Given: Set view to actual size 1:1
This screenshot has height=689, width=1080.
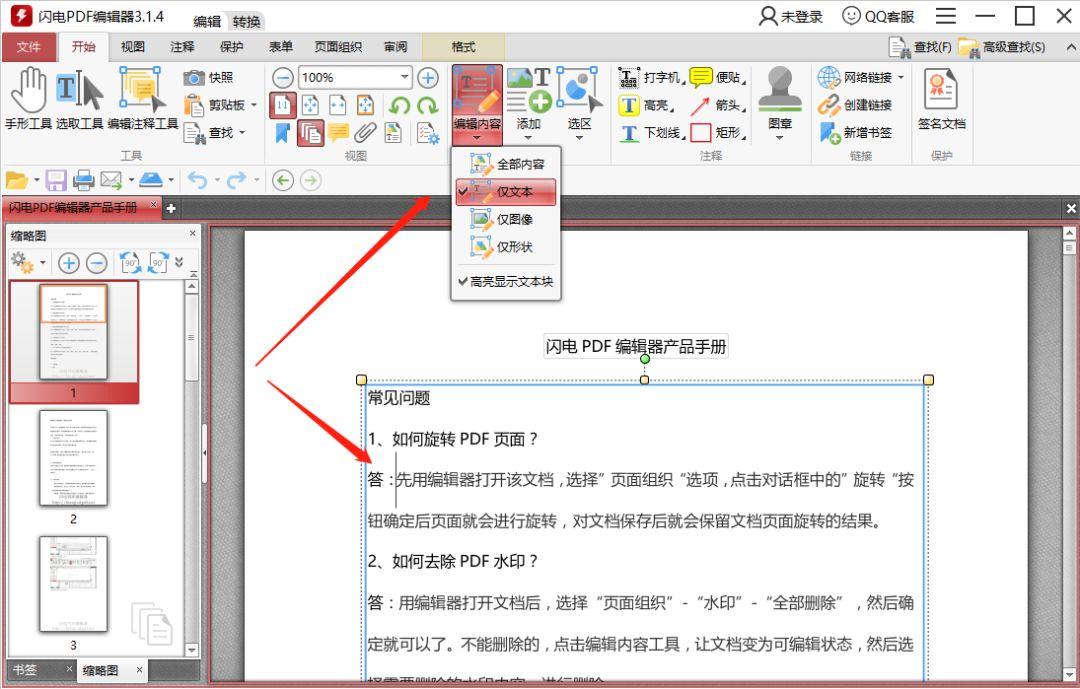Looking at the screenshot, I should click(282, 105).
